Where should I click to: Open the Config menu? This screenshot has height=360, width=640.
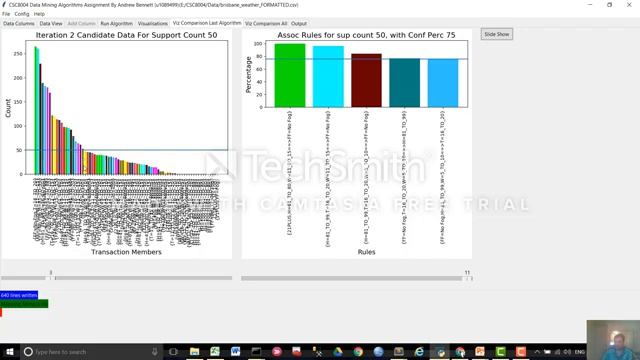pos(22,14)
